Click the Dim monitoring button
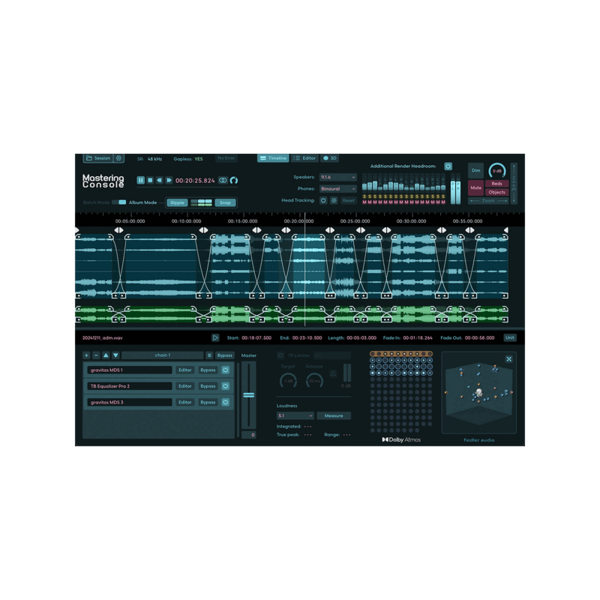This screenshot has width=600, height=600. (476, 171)
